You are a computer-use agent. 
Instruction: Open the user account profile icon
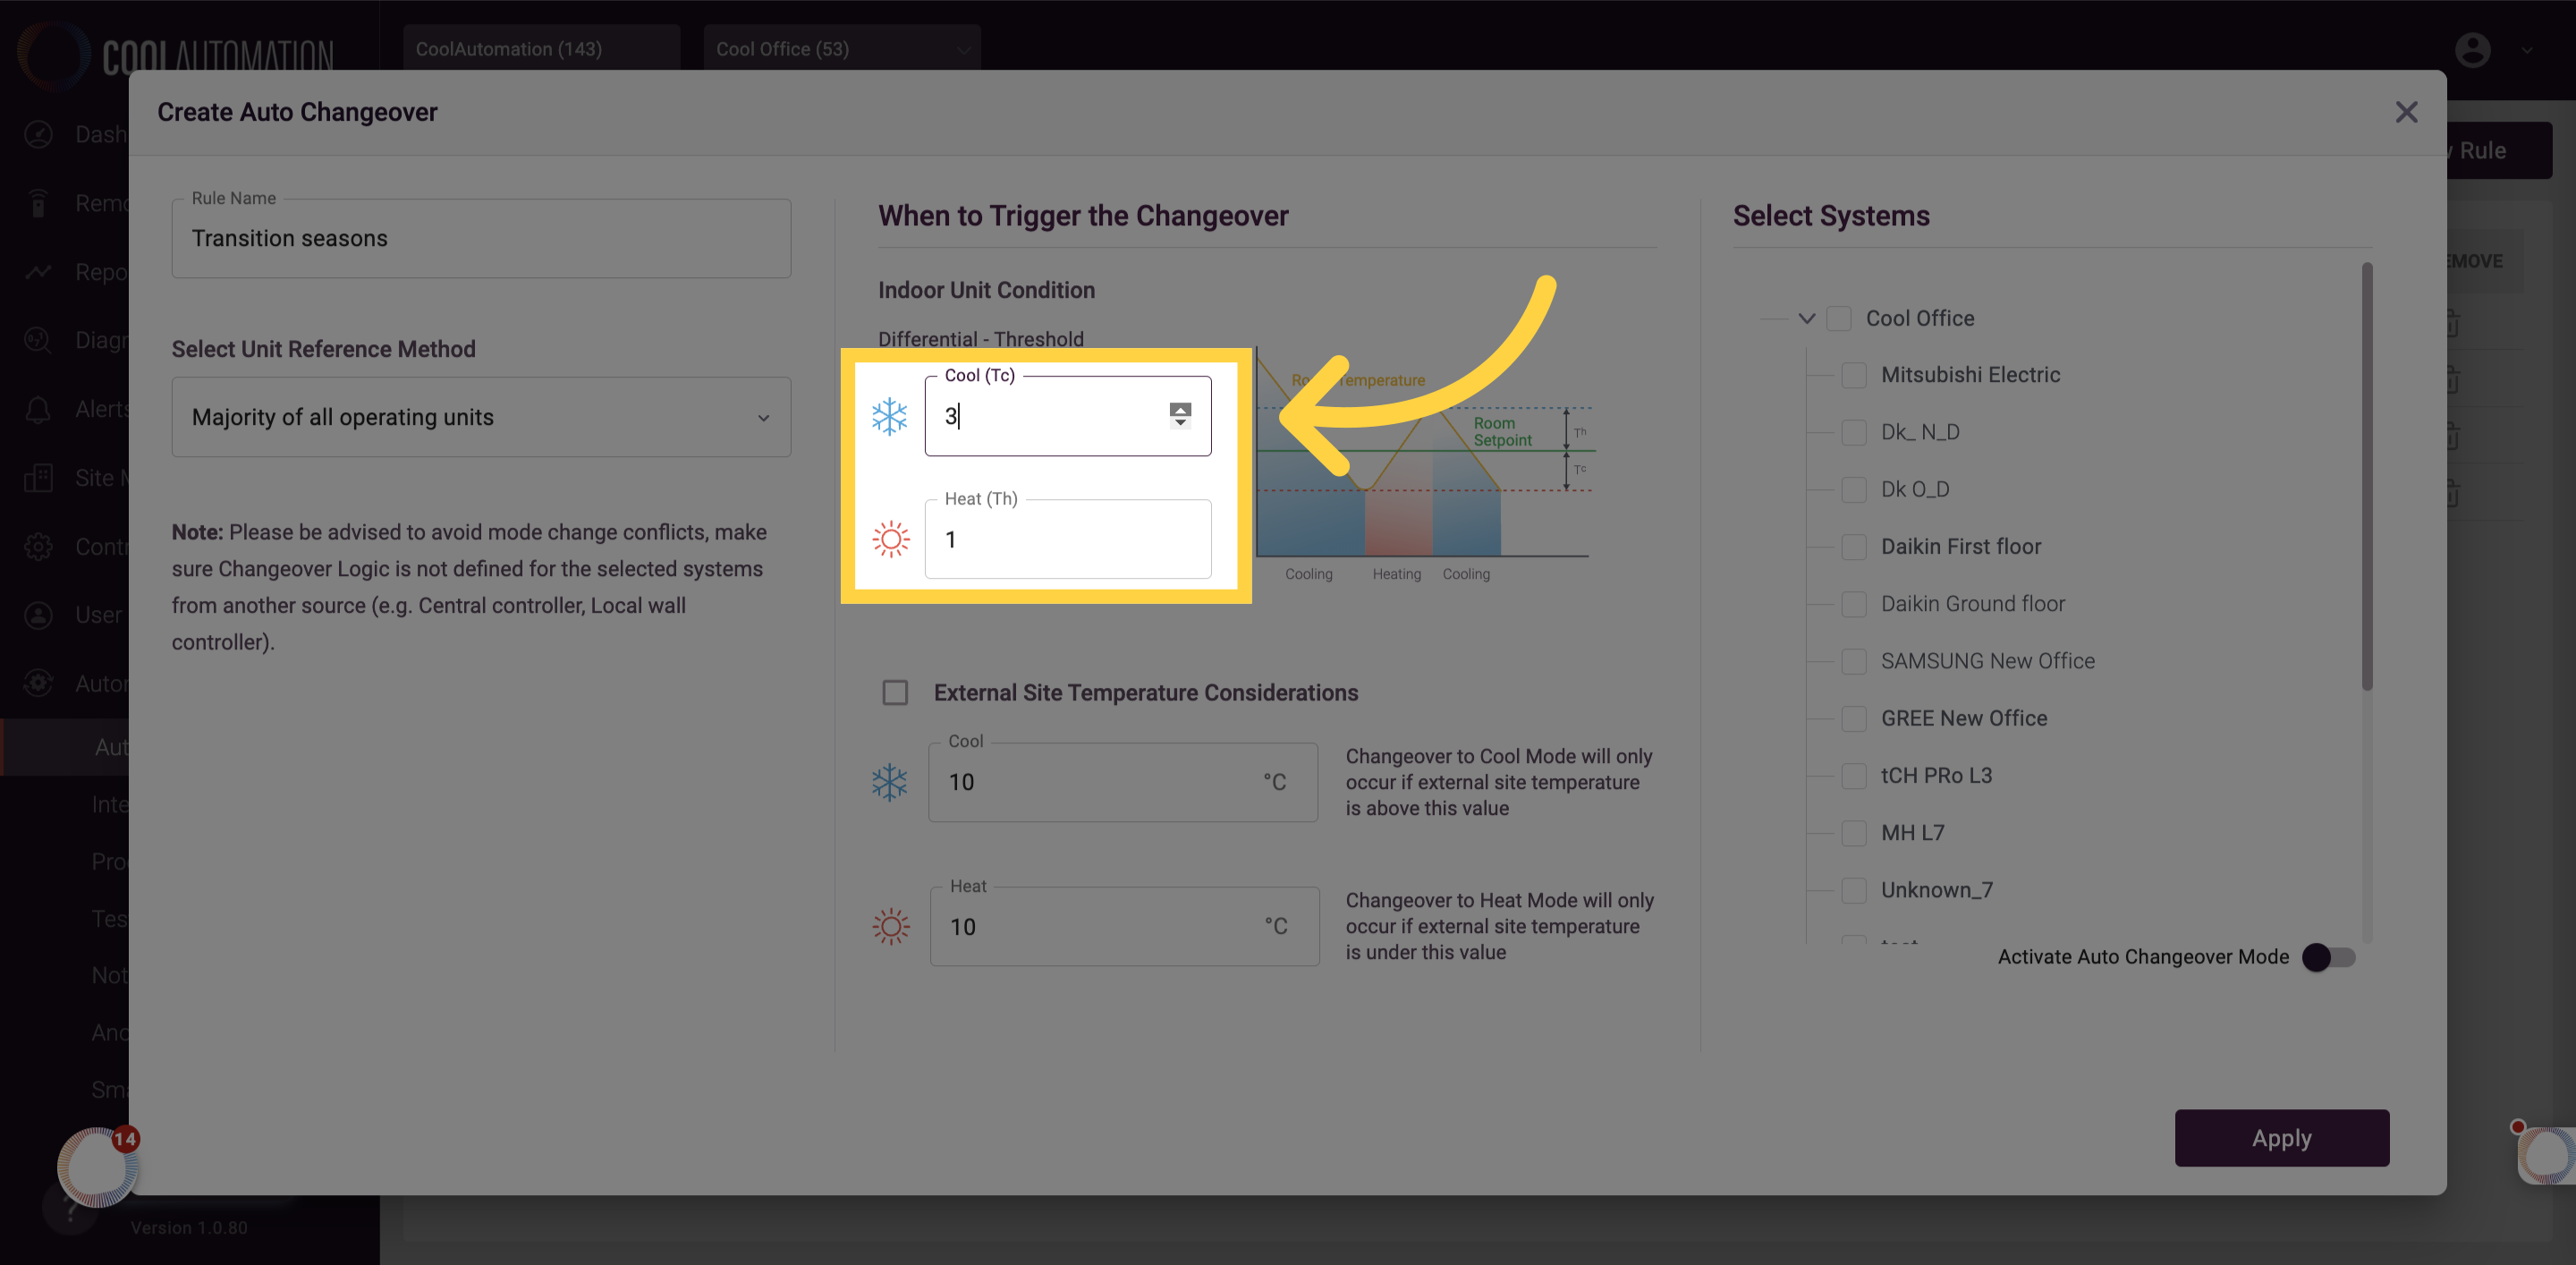2472,49
